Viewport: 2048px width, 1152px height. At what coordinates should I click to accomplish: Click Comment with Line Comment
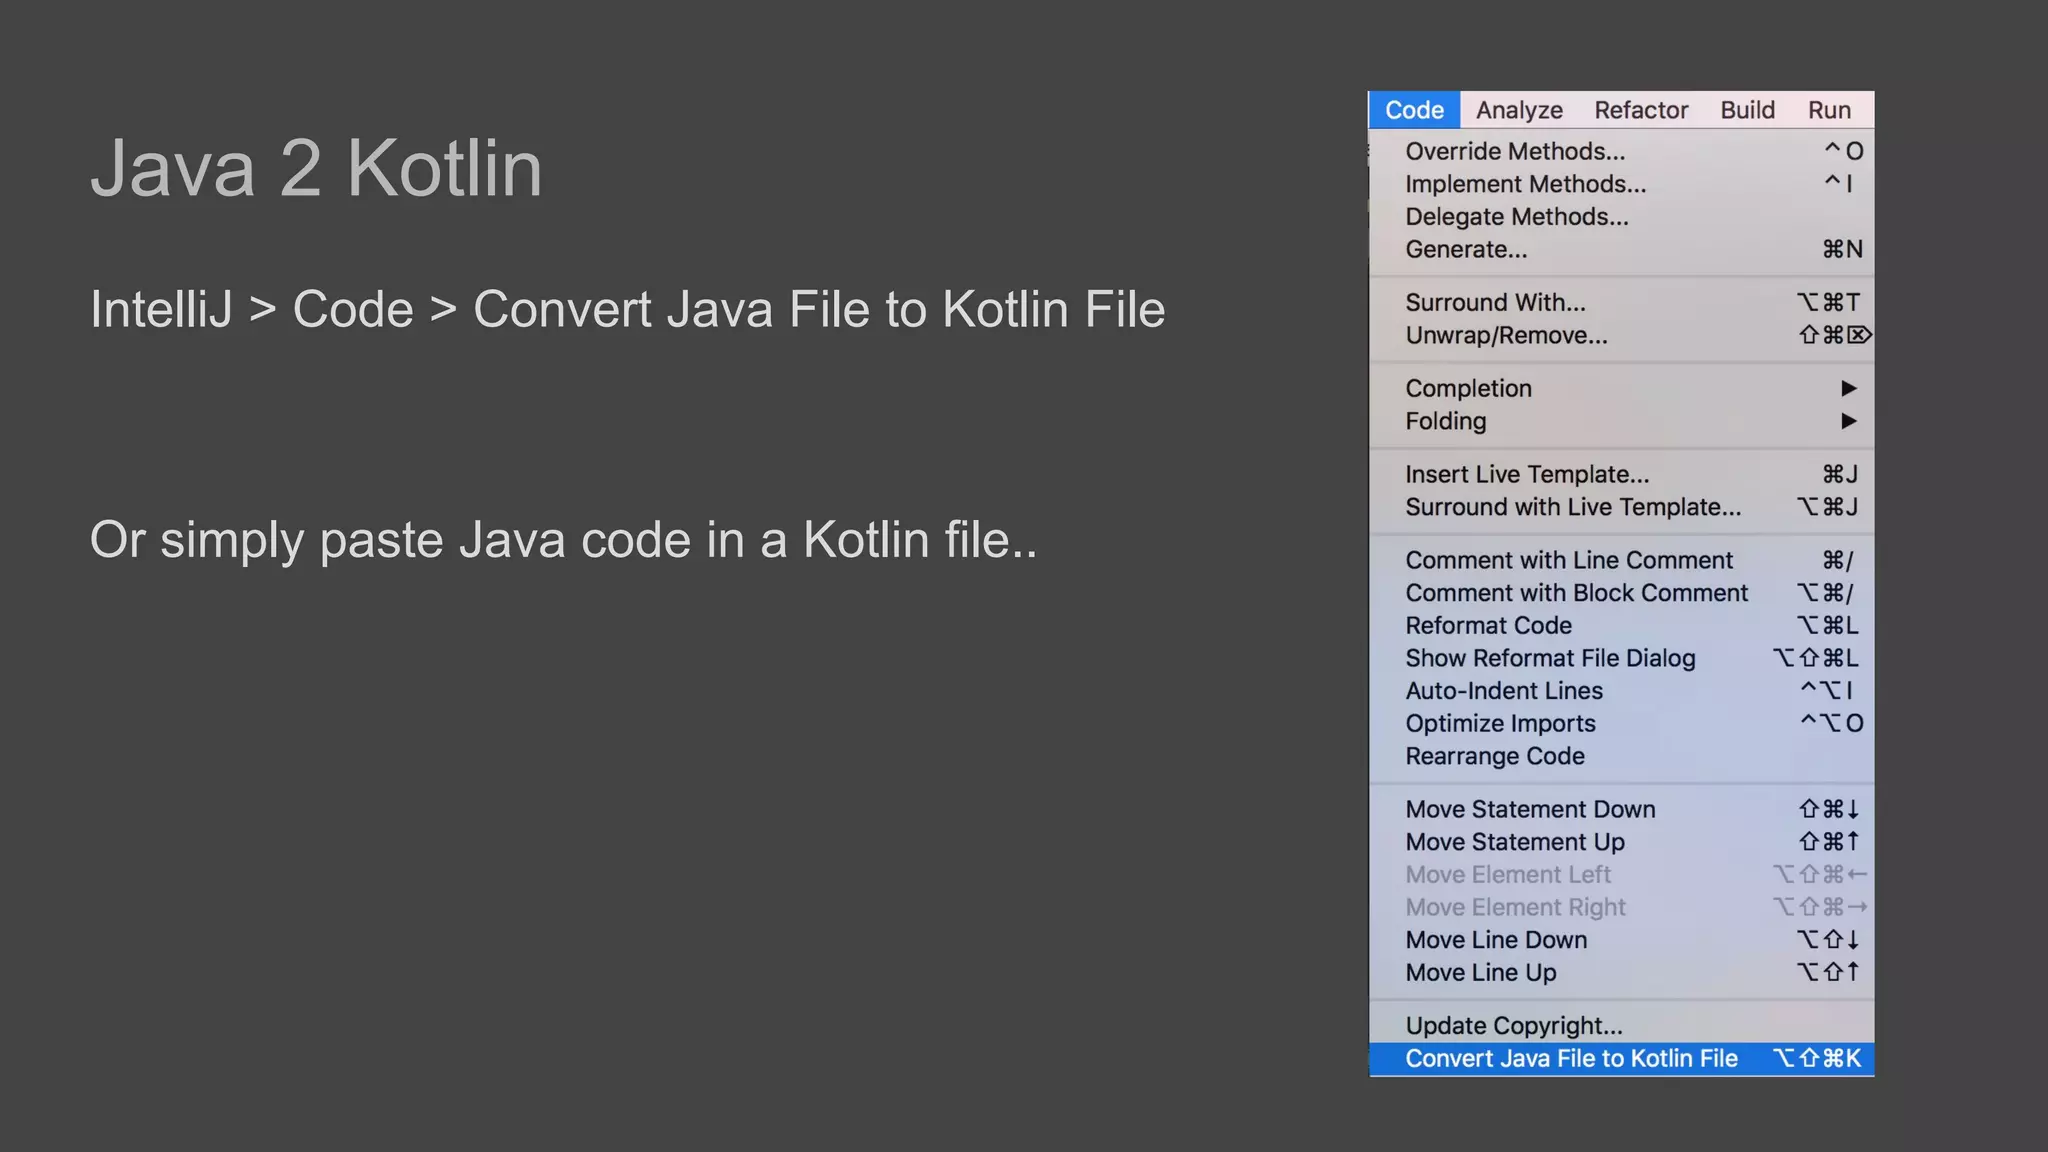(1621, 561)
